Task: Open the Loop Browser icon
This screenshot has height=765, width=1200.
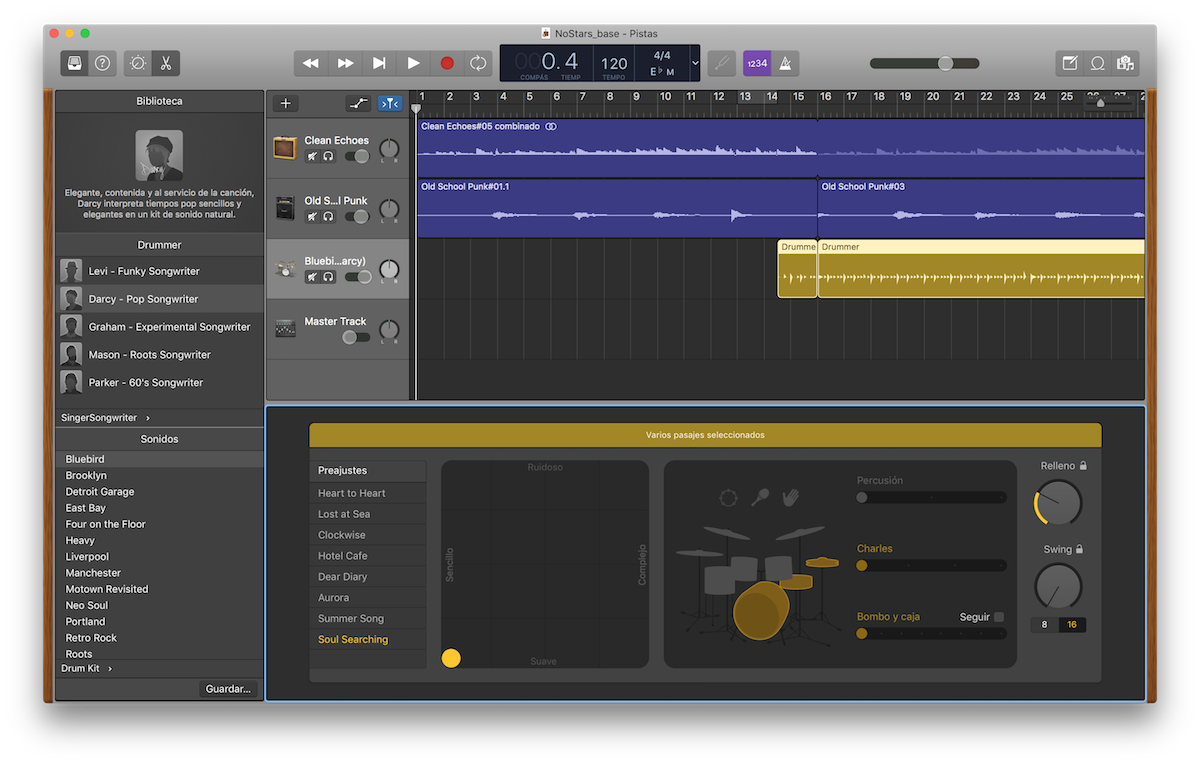Action: pos(1097,63)
